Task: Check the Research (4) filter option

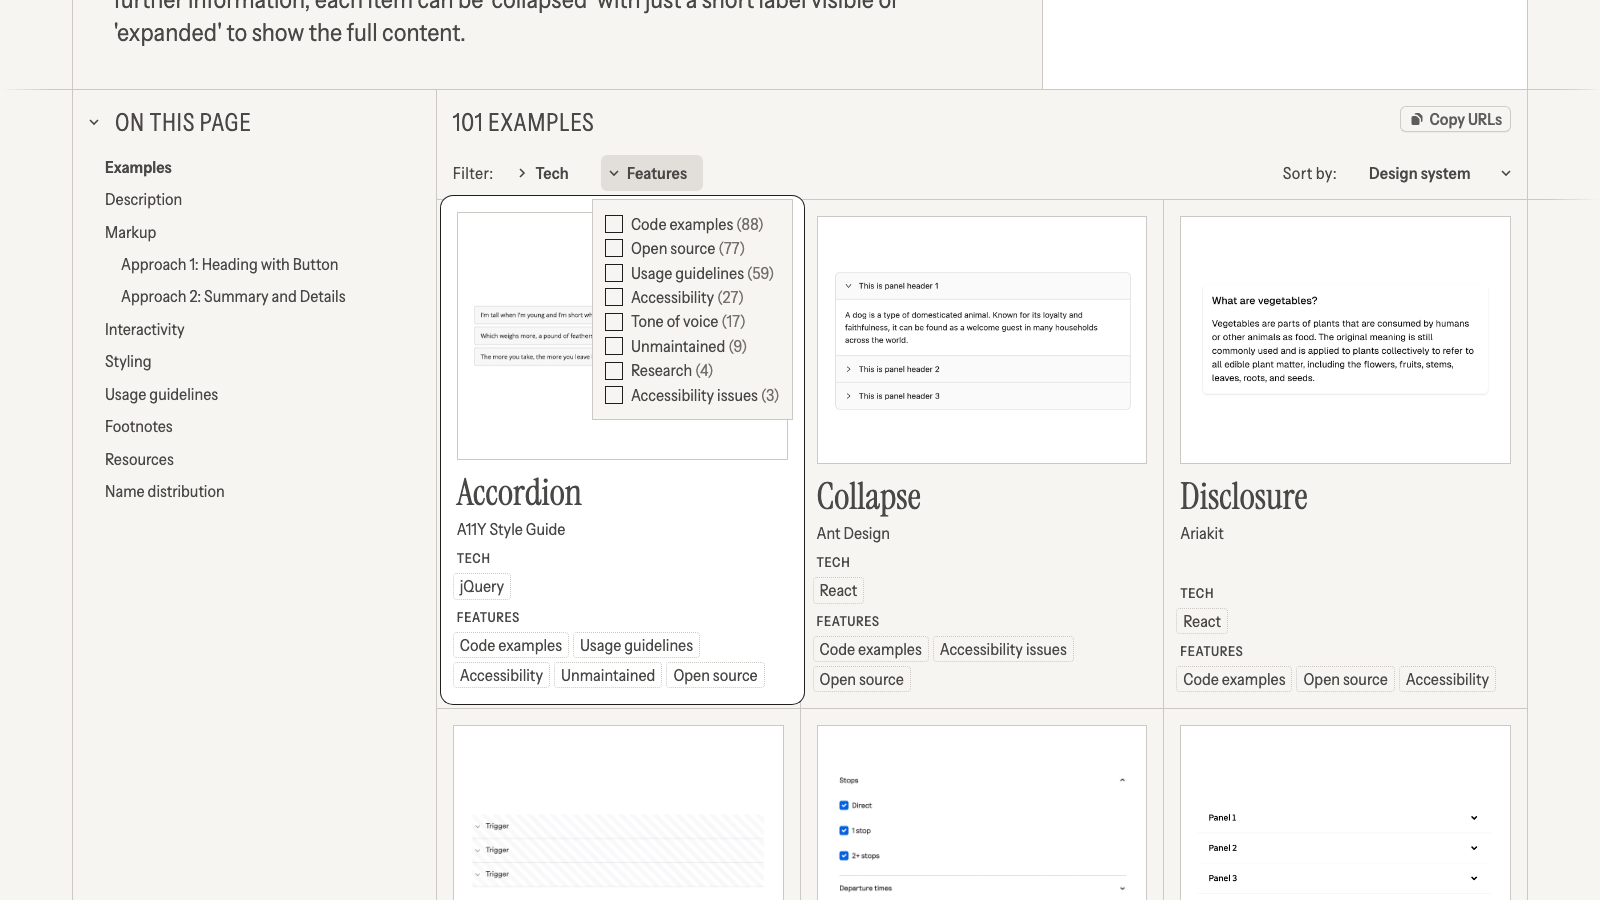Action: pyautogui.click(x=614, y=370)
